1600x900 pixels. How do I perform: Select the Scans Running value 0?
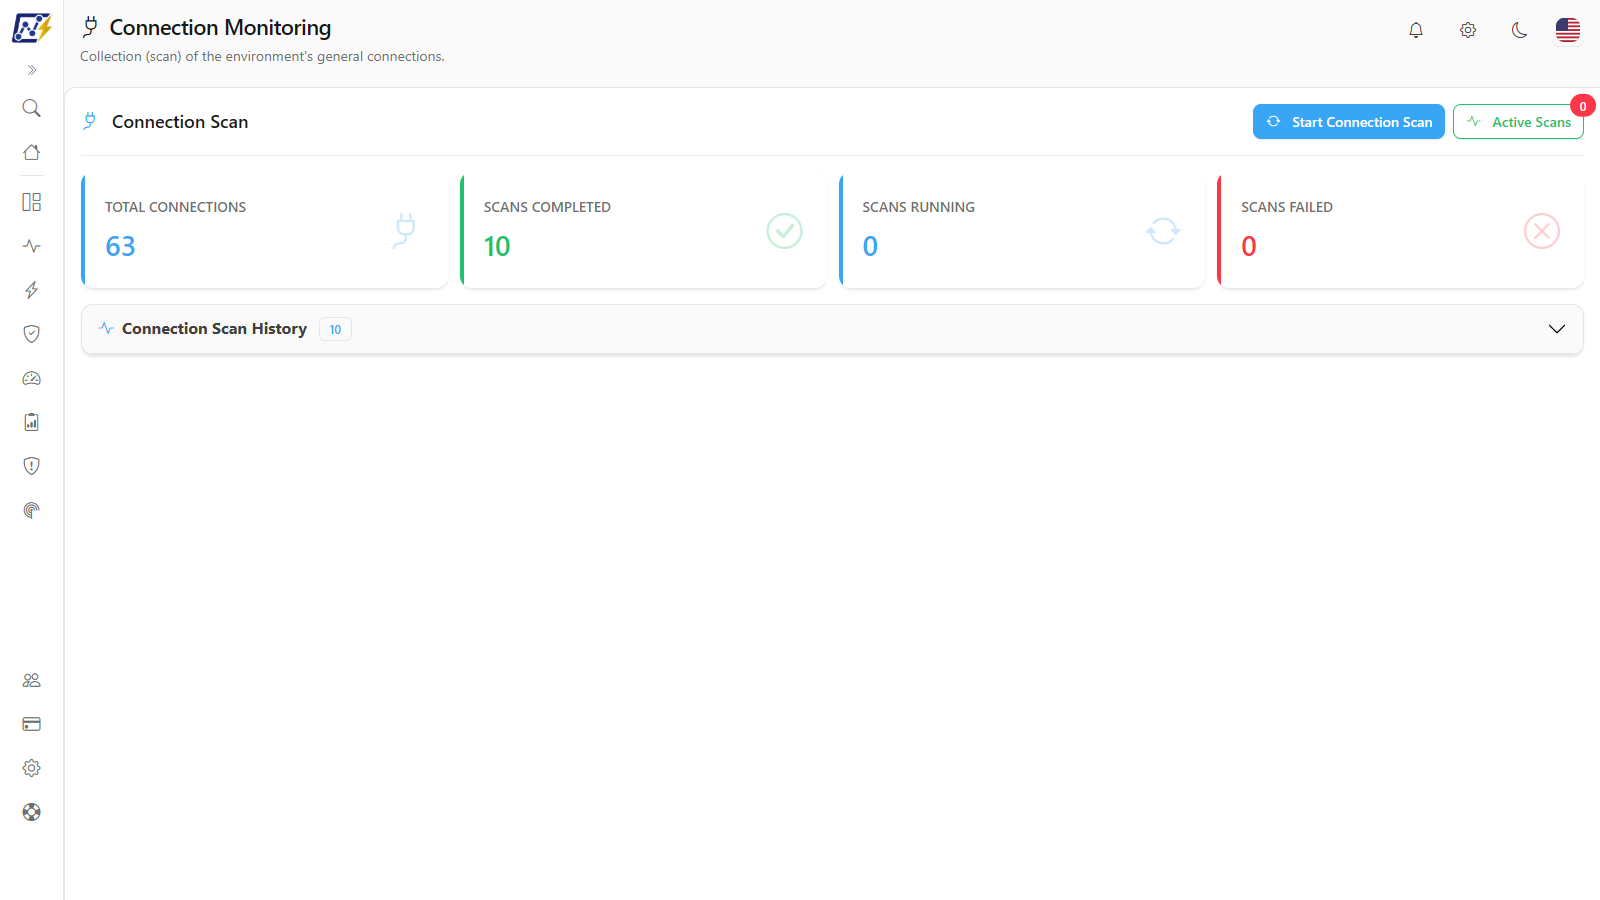pyautogui.click(x=870, y=247)
